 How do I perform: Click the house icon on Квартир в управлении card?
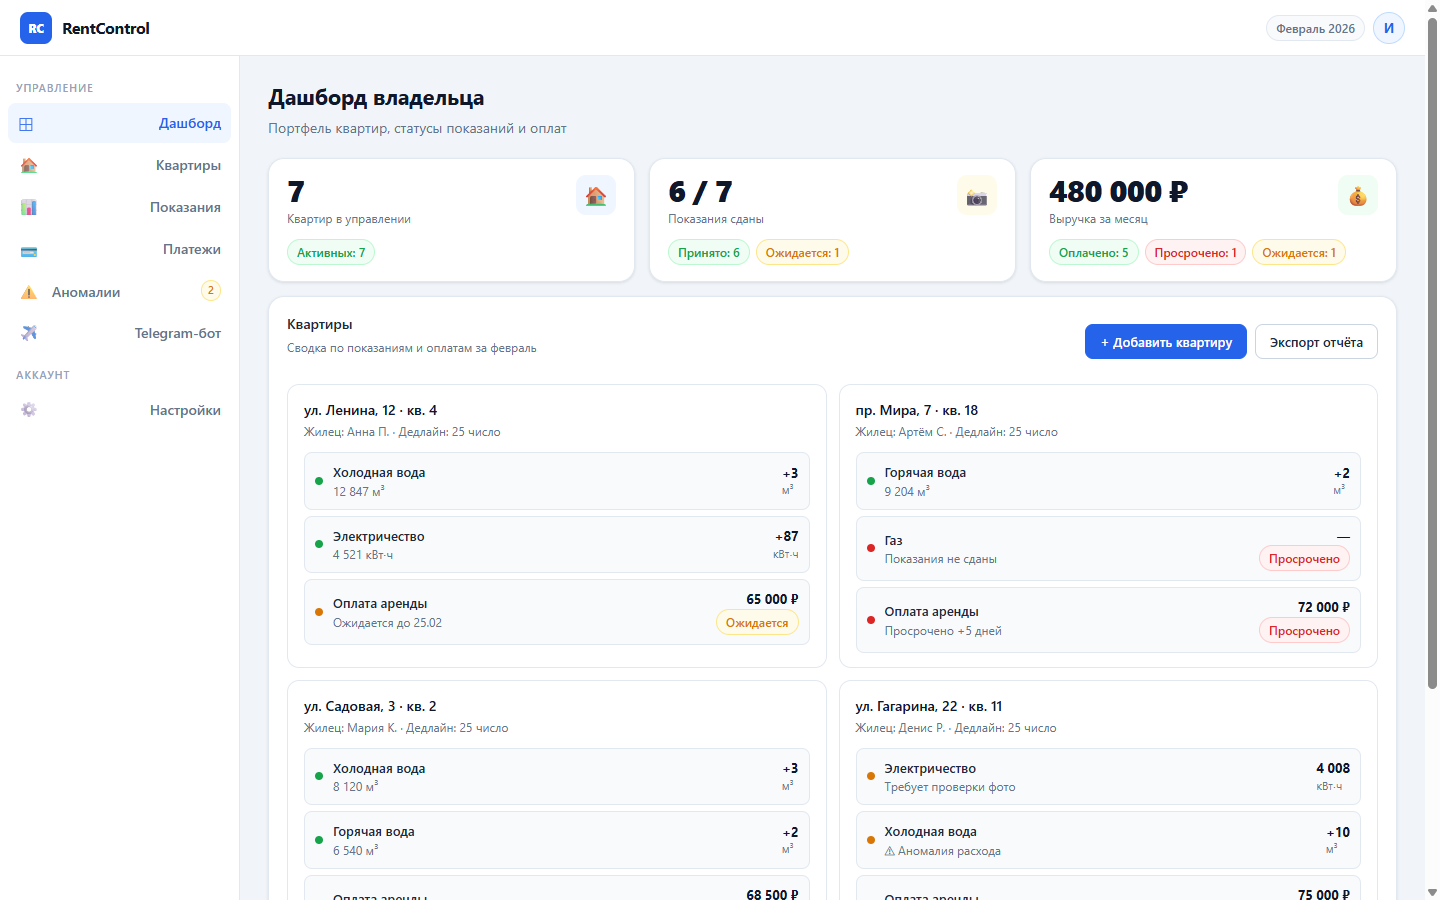[x=596, y=195]
